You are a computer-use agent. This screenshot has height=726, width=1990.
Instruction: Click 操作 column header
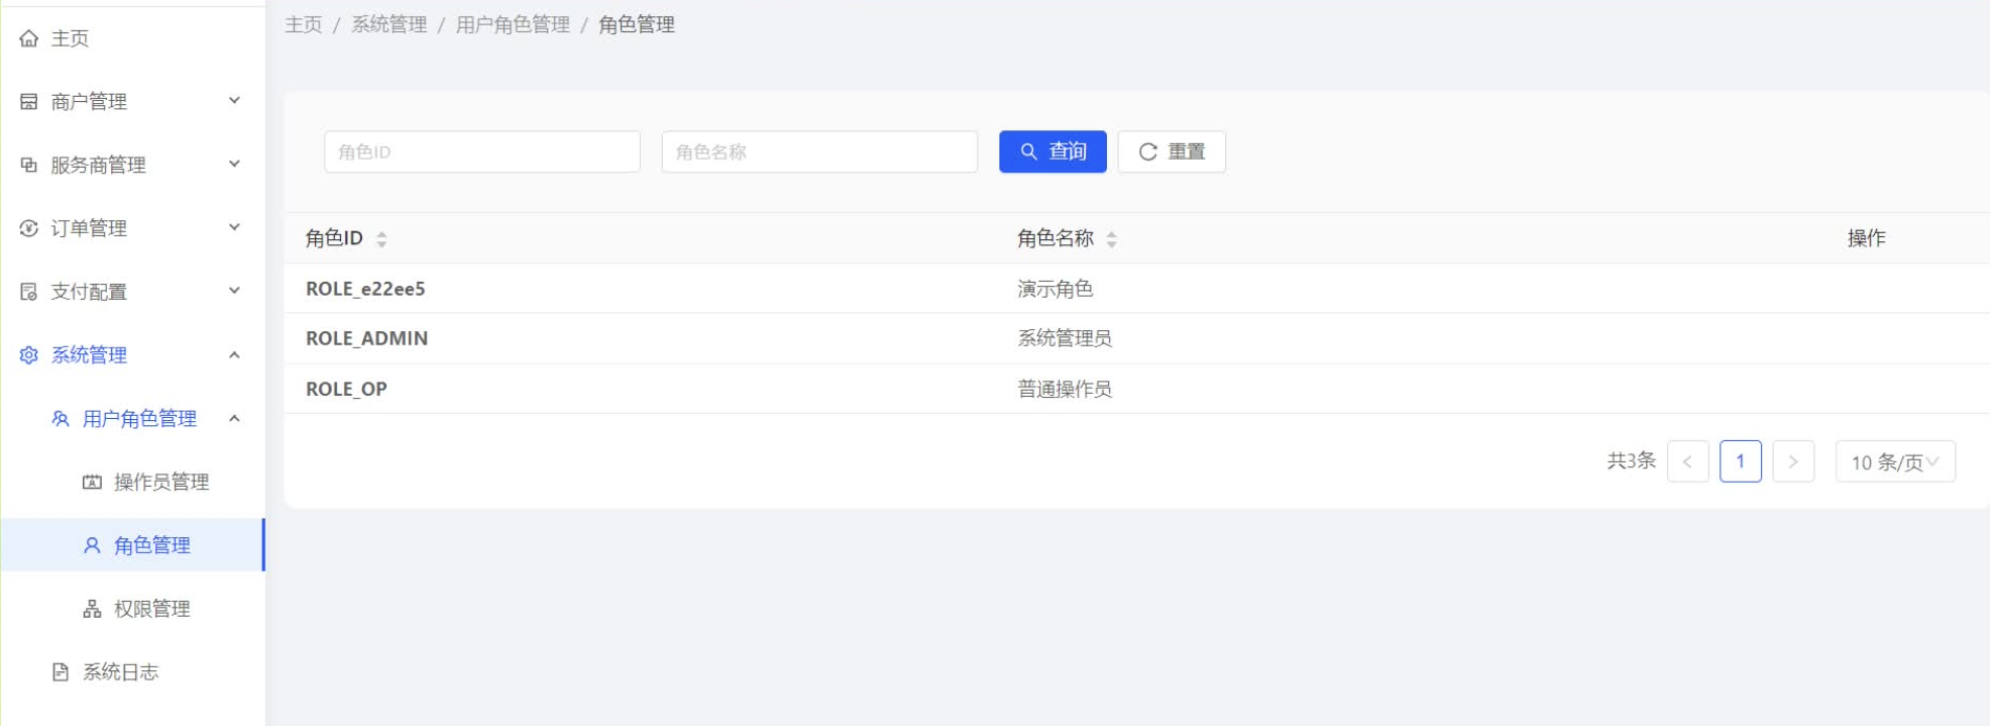[1866, 239]
